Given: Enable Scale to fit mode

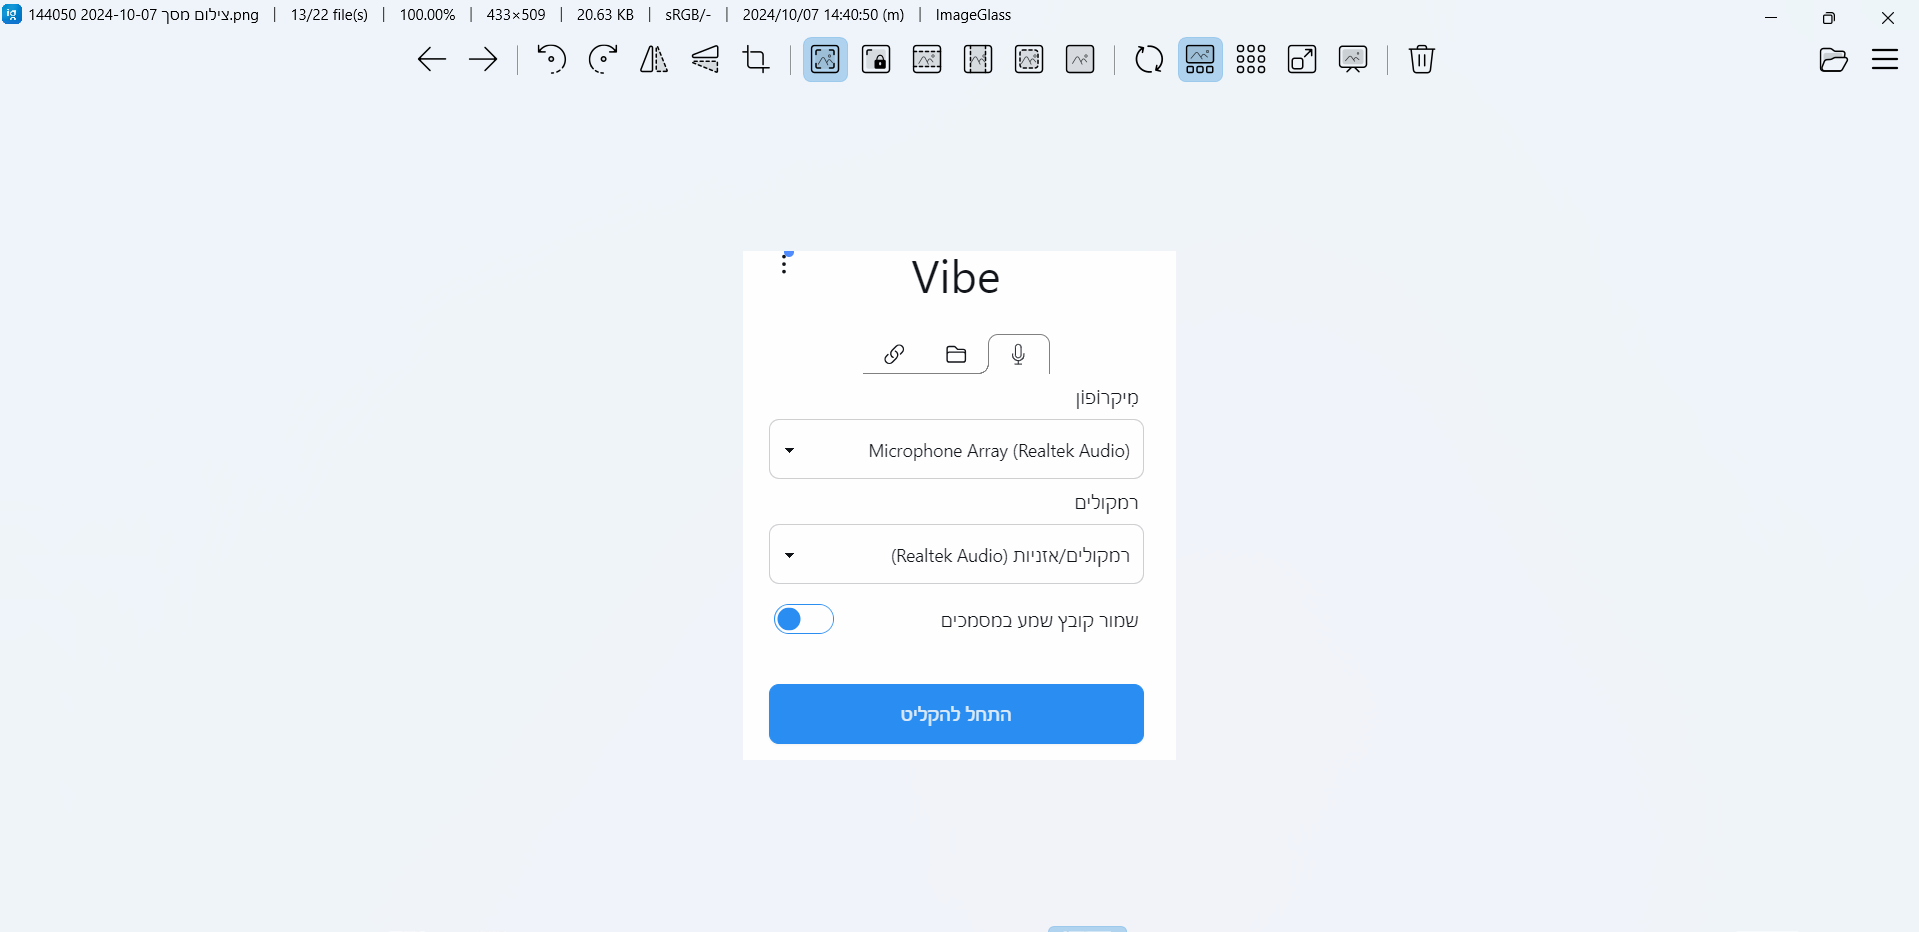Looking at the screenshot, I should pos(1029,60).
